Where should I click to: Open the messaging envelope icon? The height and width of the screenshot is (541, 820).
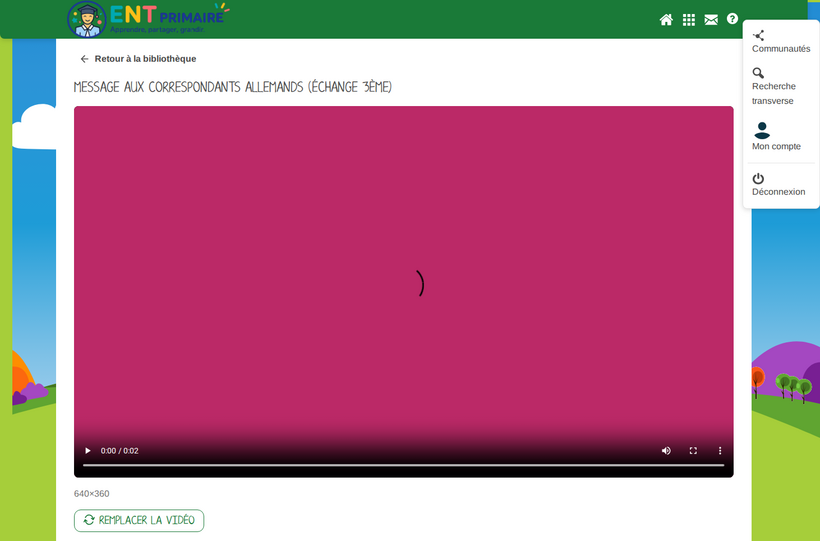tap(711, 20)
